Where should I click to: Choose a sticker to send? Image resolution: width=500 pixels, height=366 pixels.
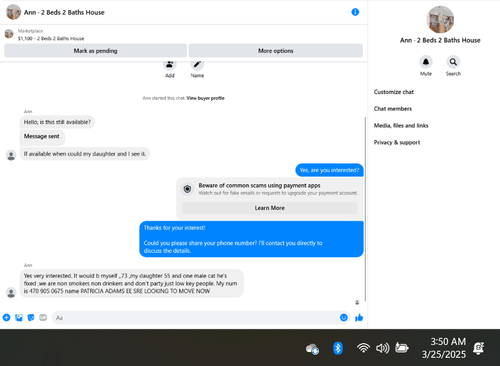[x=31, y=317]
